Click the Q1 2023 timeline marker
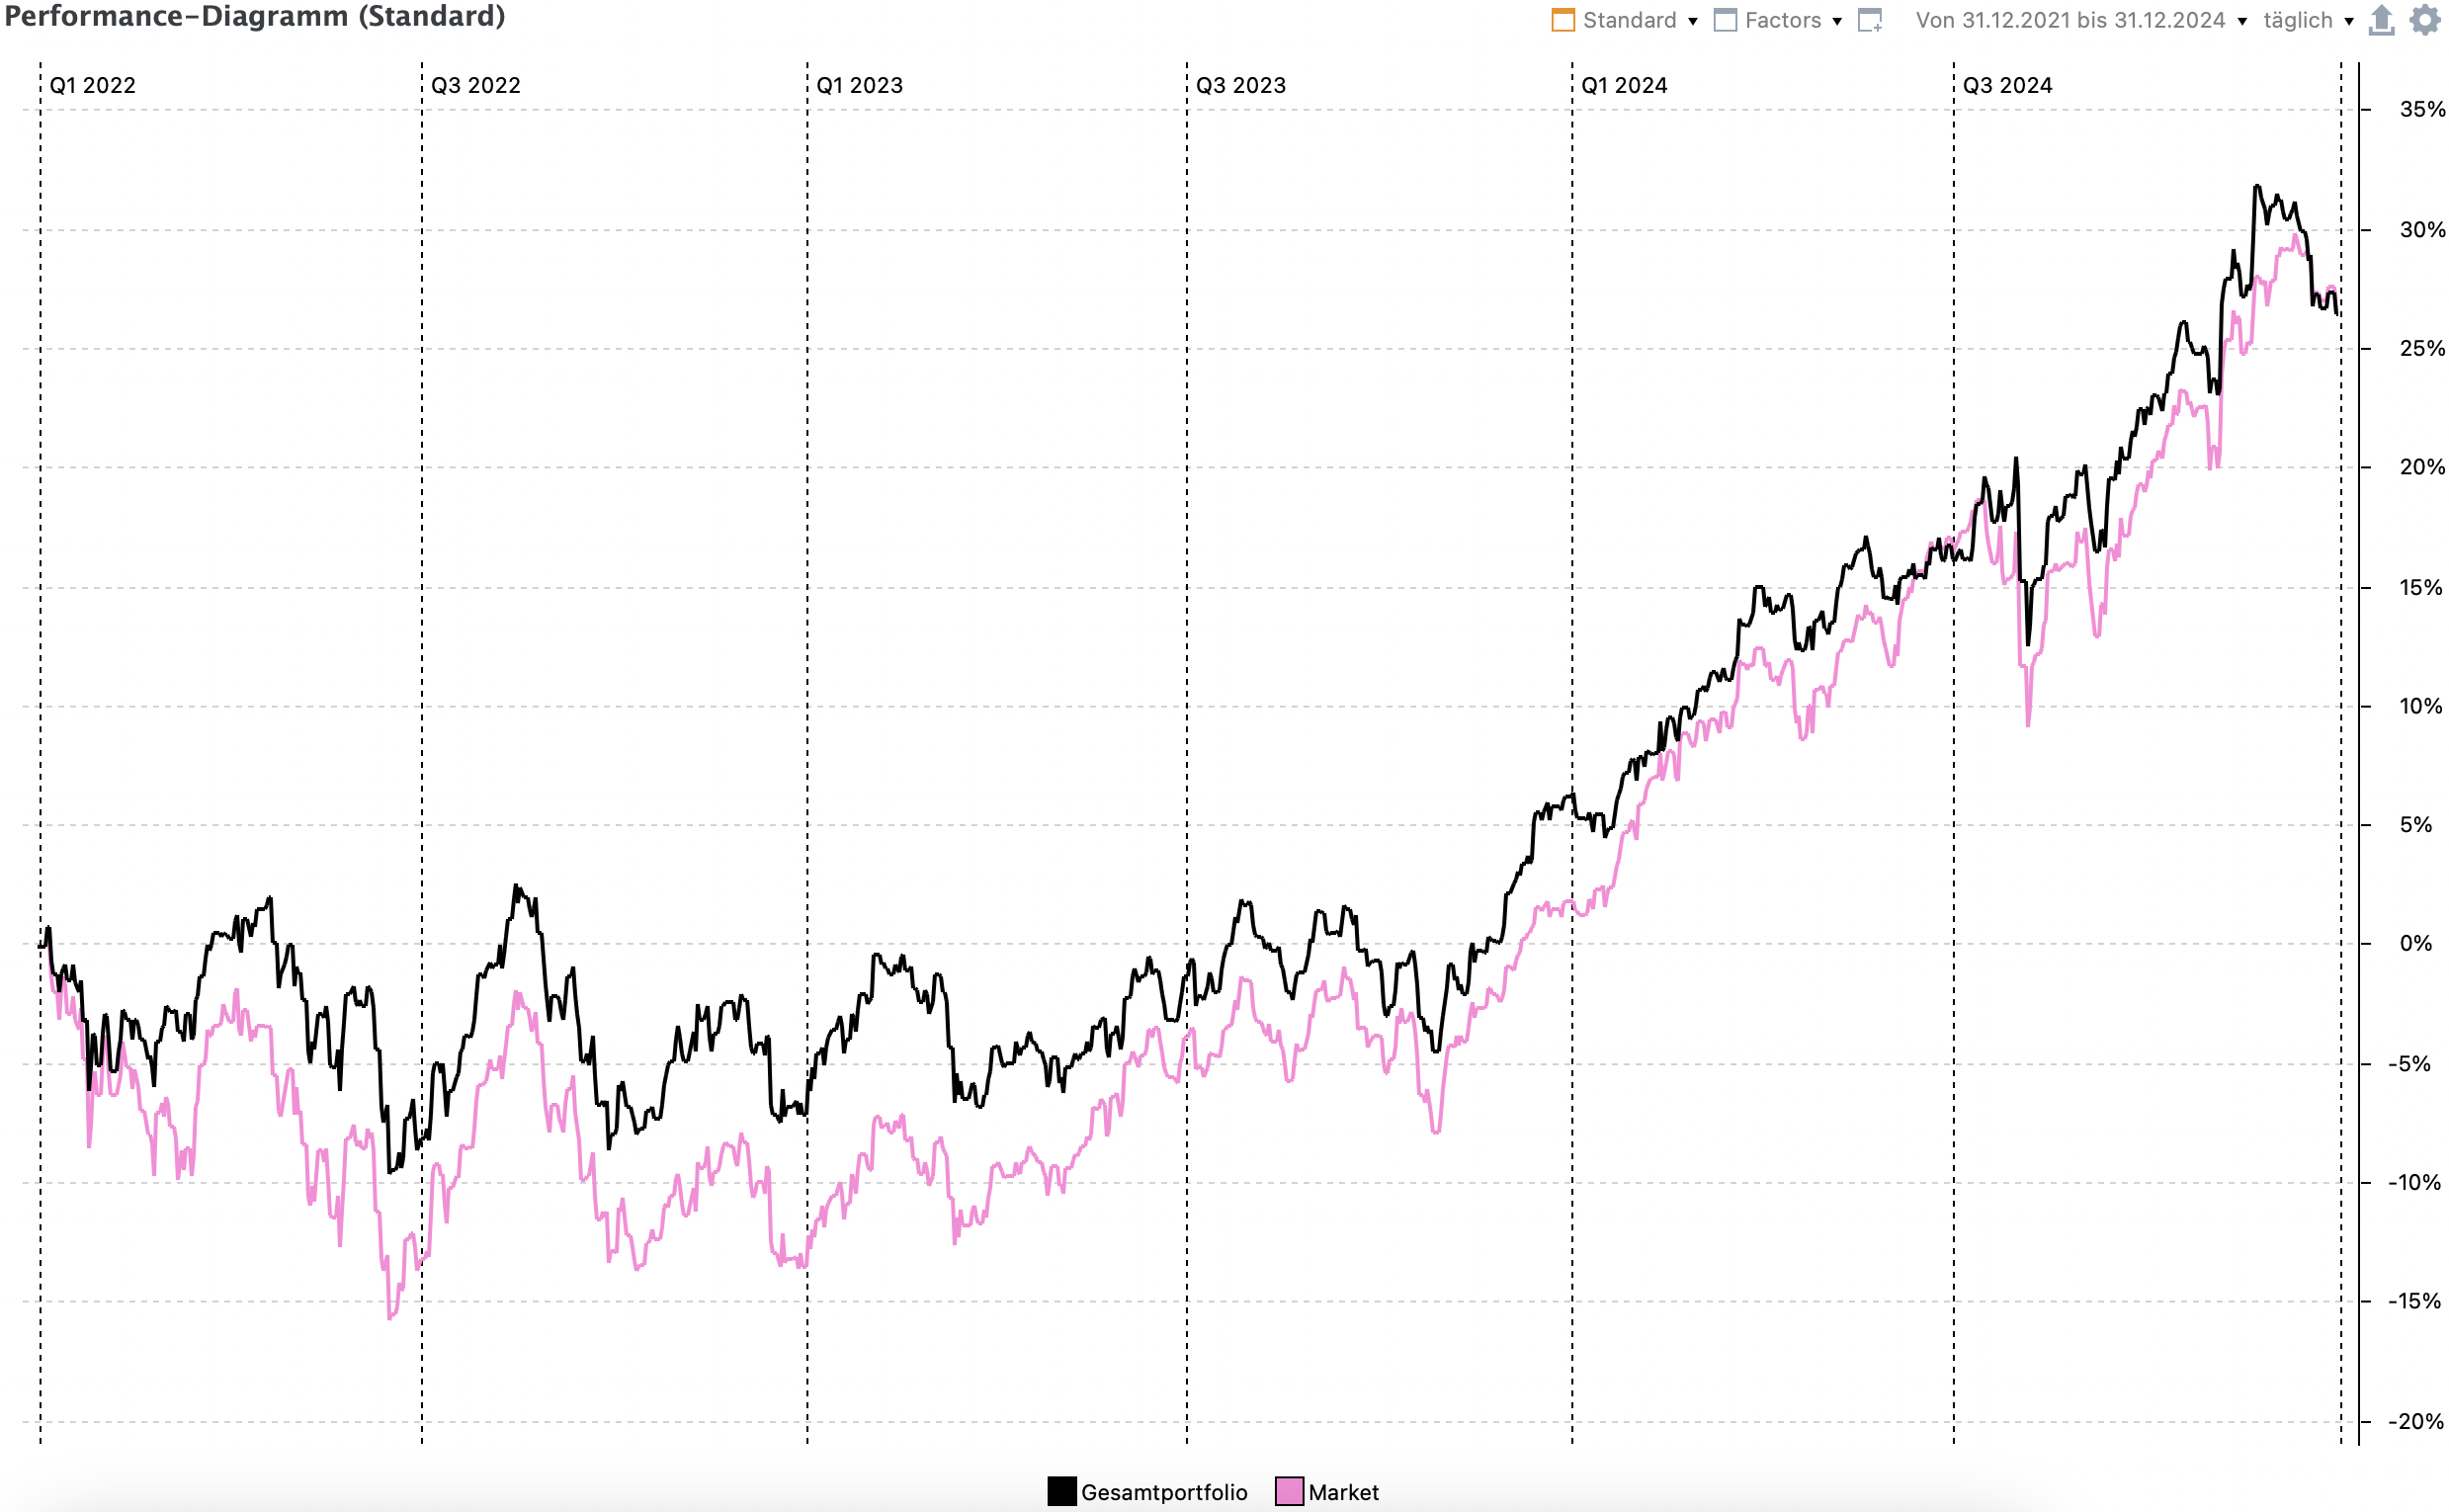The width and height of the screenshot is (2449, 1512). [x=859, y=85]
